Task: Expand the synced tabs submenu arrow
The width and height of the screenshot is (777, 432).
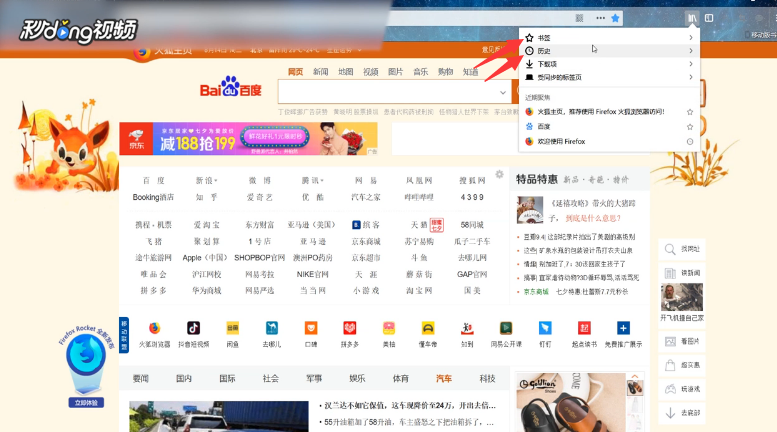Action: [691, 77]
